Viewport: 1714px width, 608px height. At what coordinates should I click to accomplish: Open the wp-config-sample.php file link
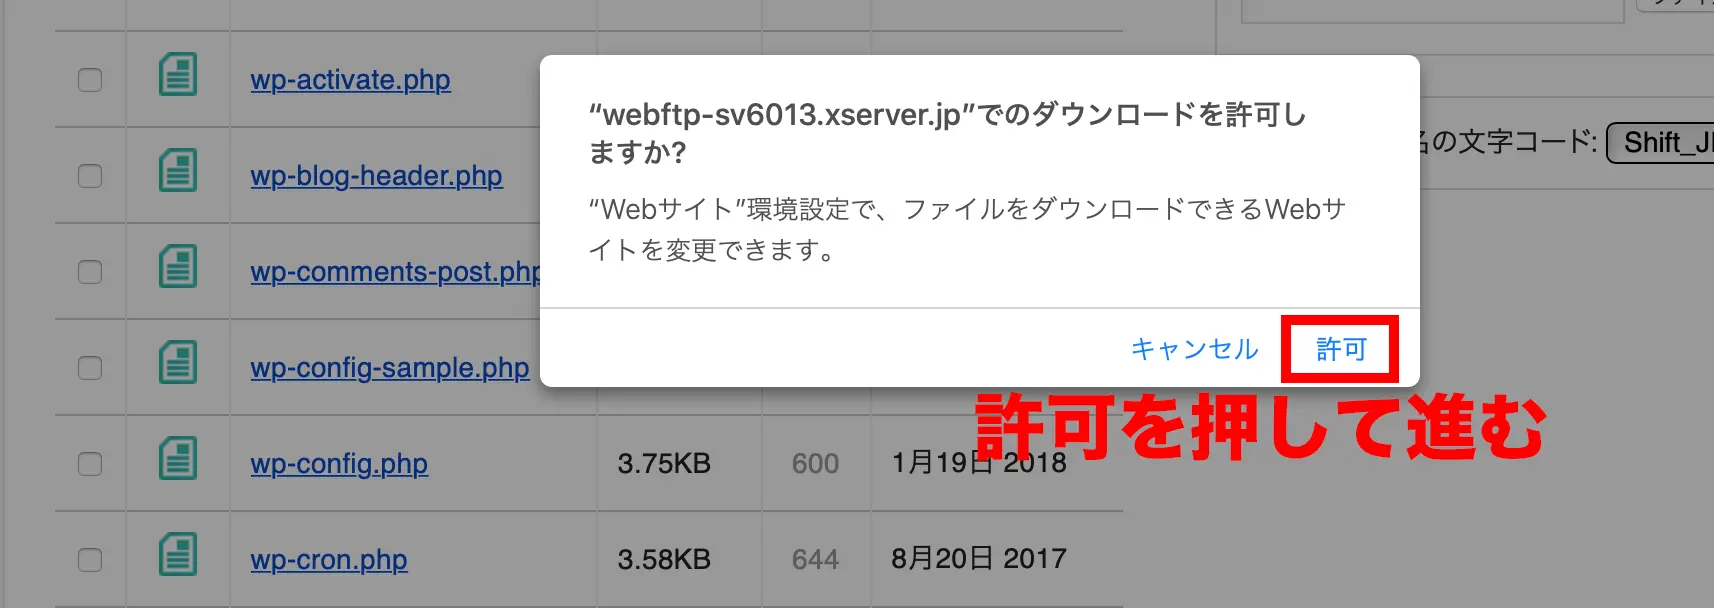390,368
